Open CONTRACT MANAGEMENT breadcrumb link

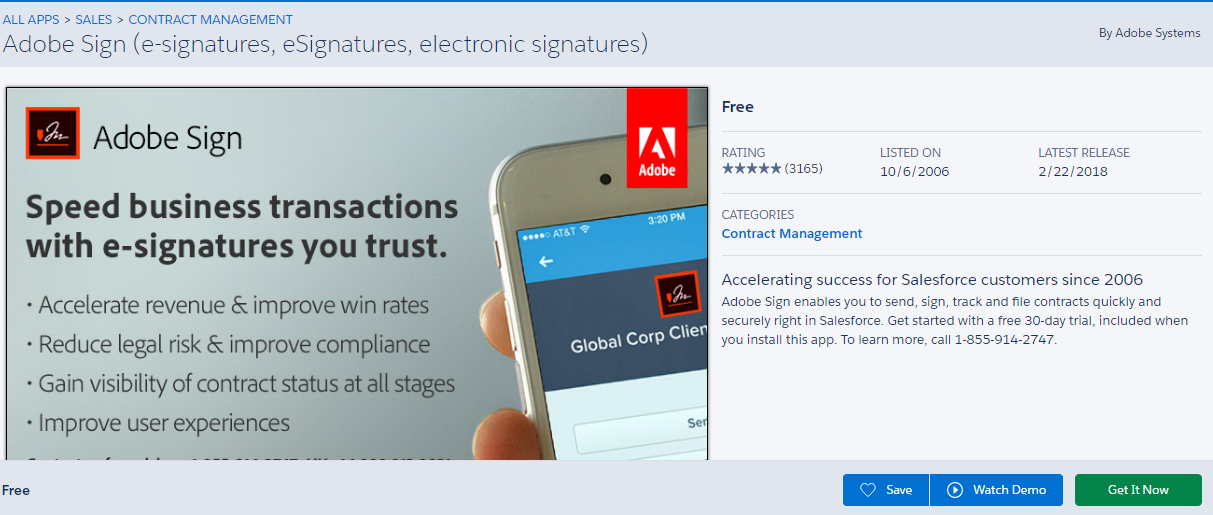coord(211,19)
